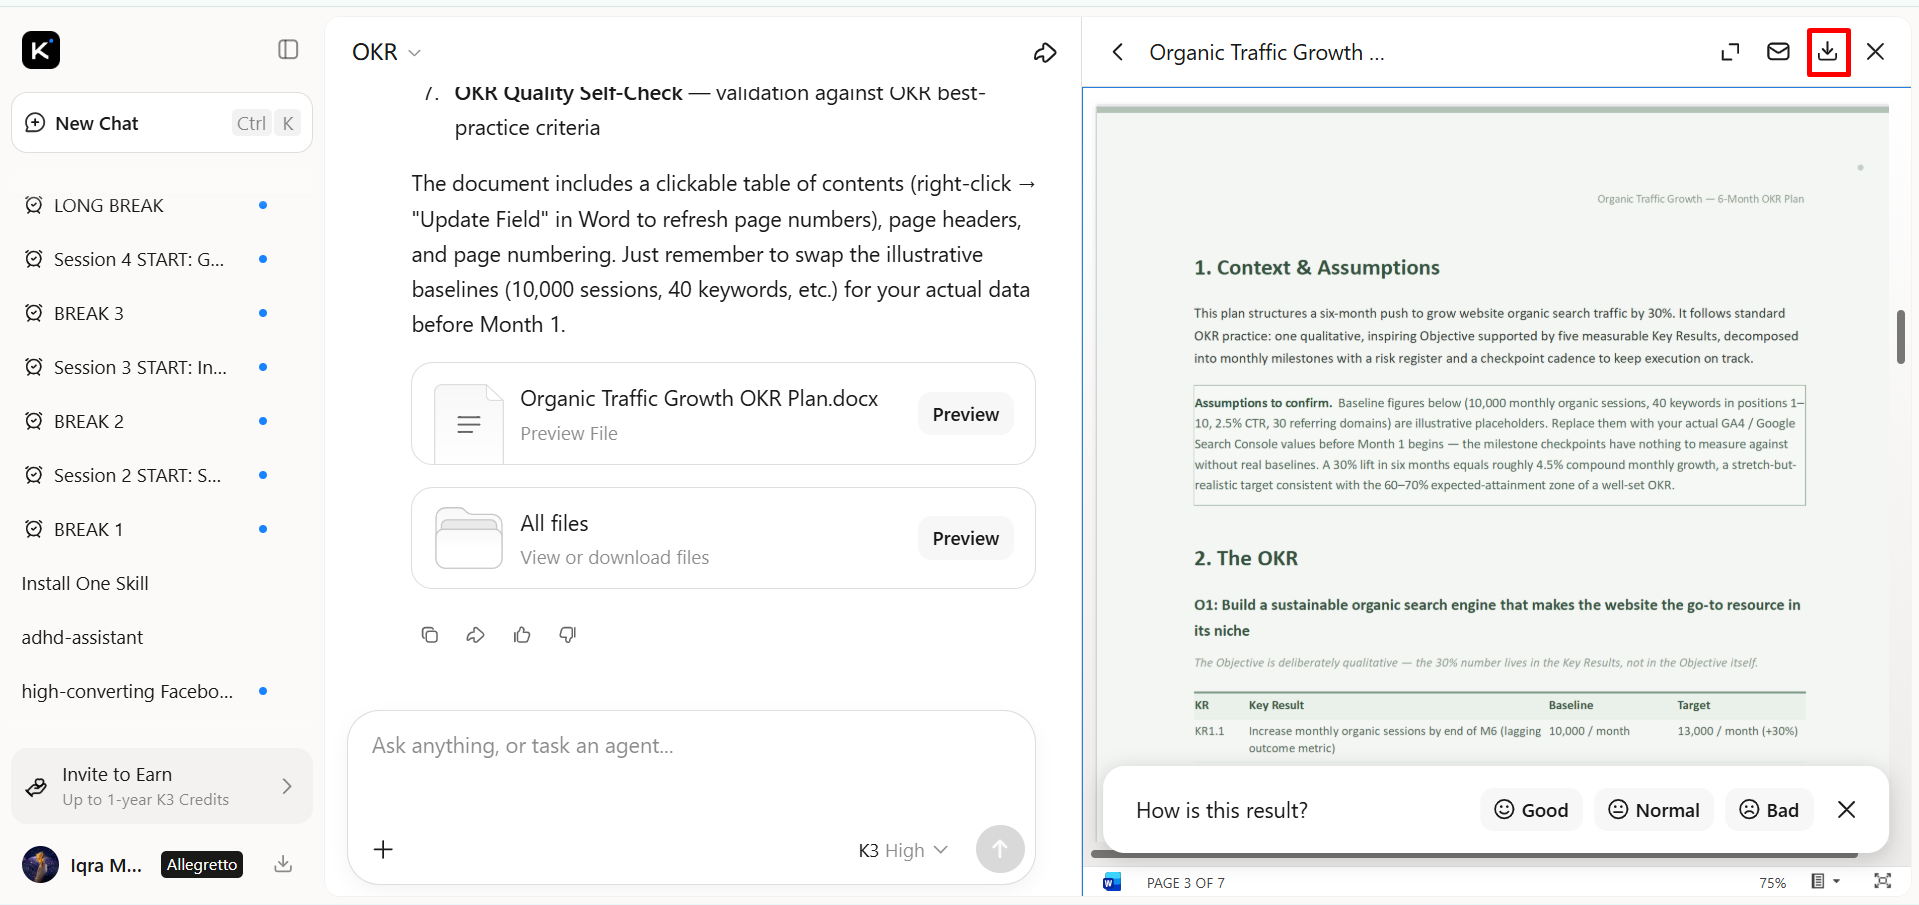
Task: Start a New Chat
Action: tap(162, 123)
